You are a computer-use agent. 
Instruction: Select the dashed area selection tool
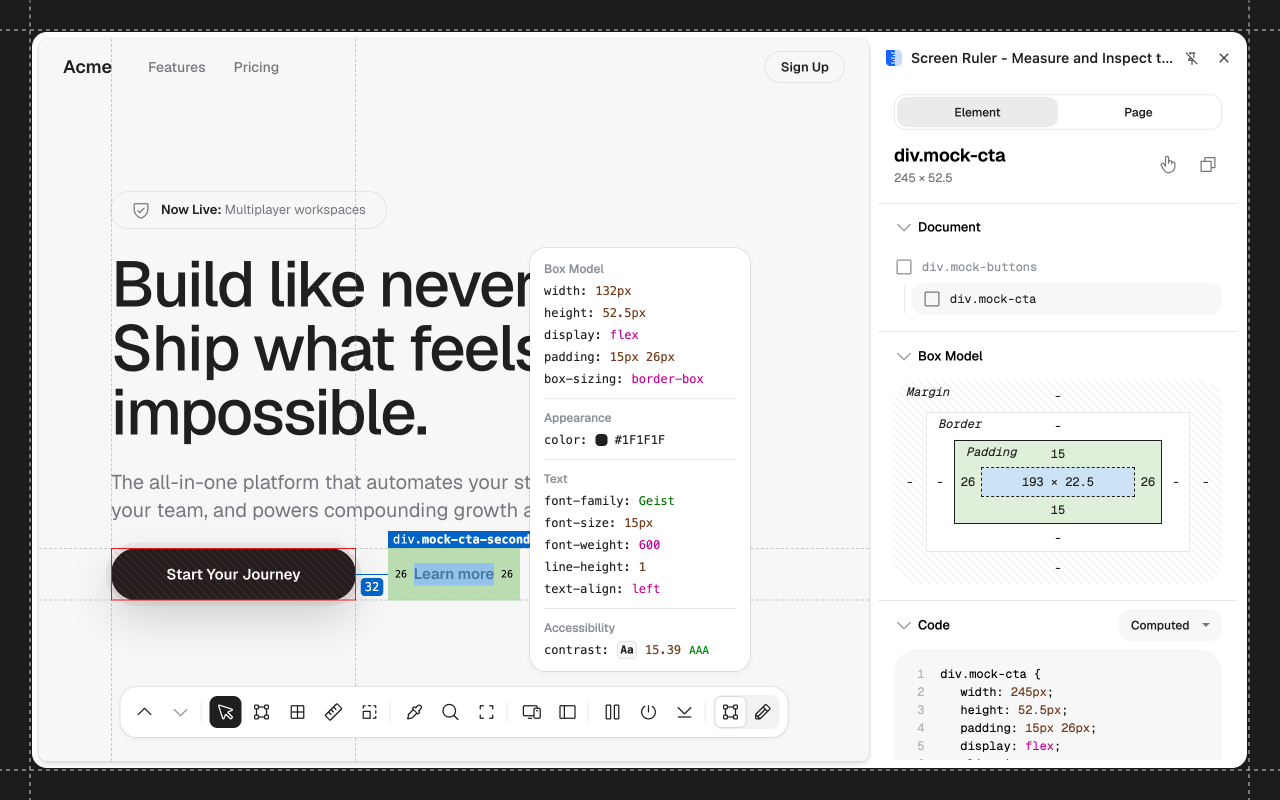369,712
